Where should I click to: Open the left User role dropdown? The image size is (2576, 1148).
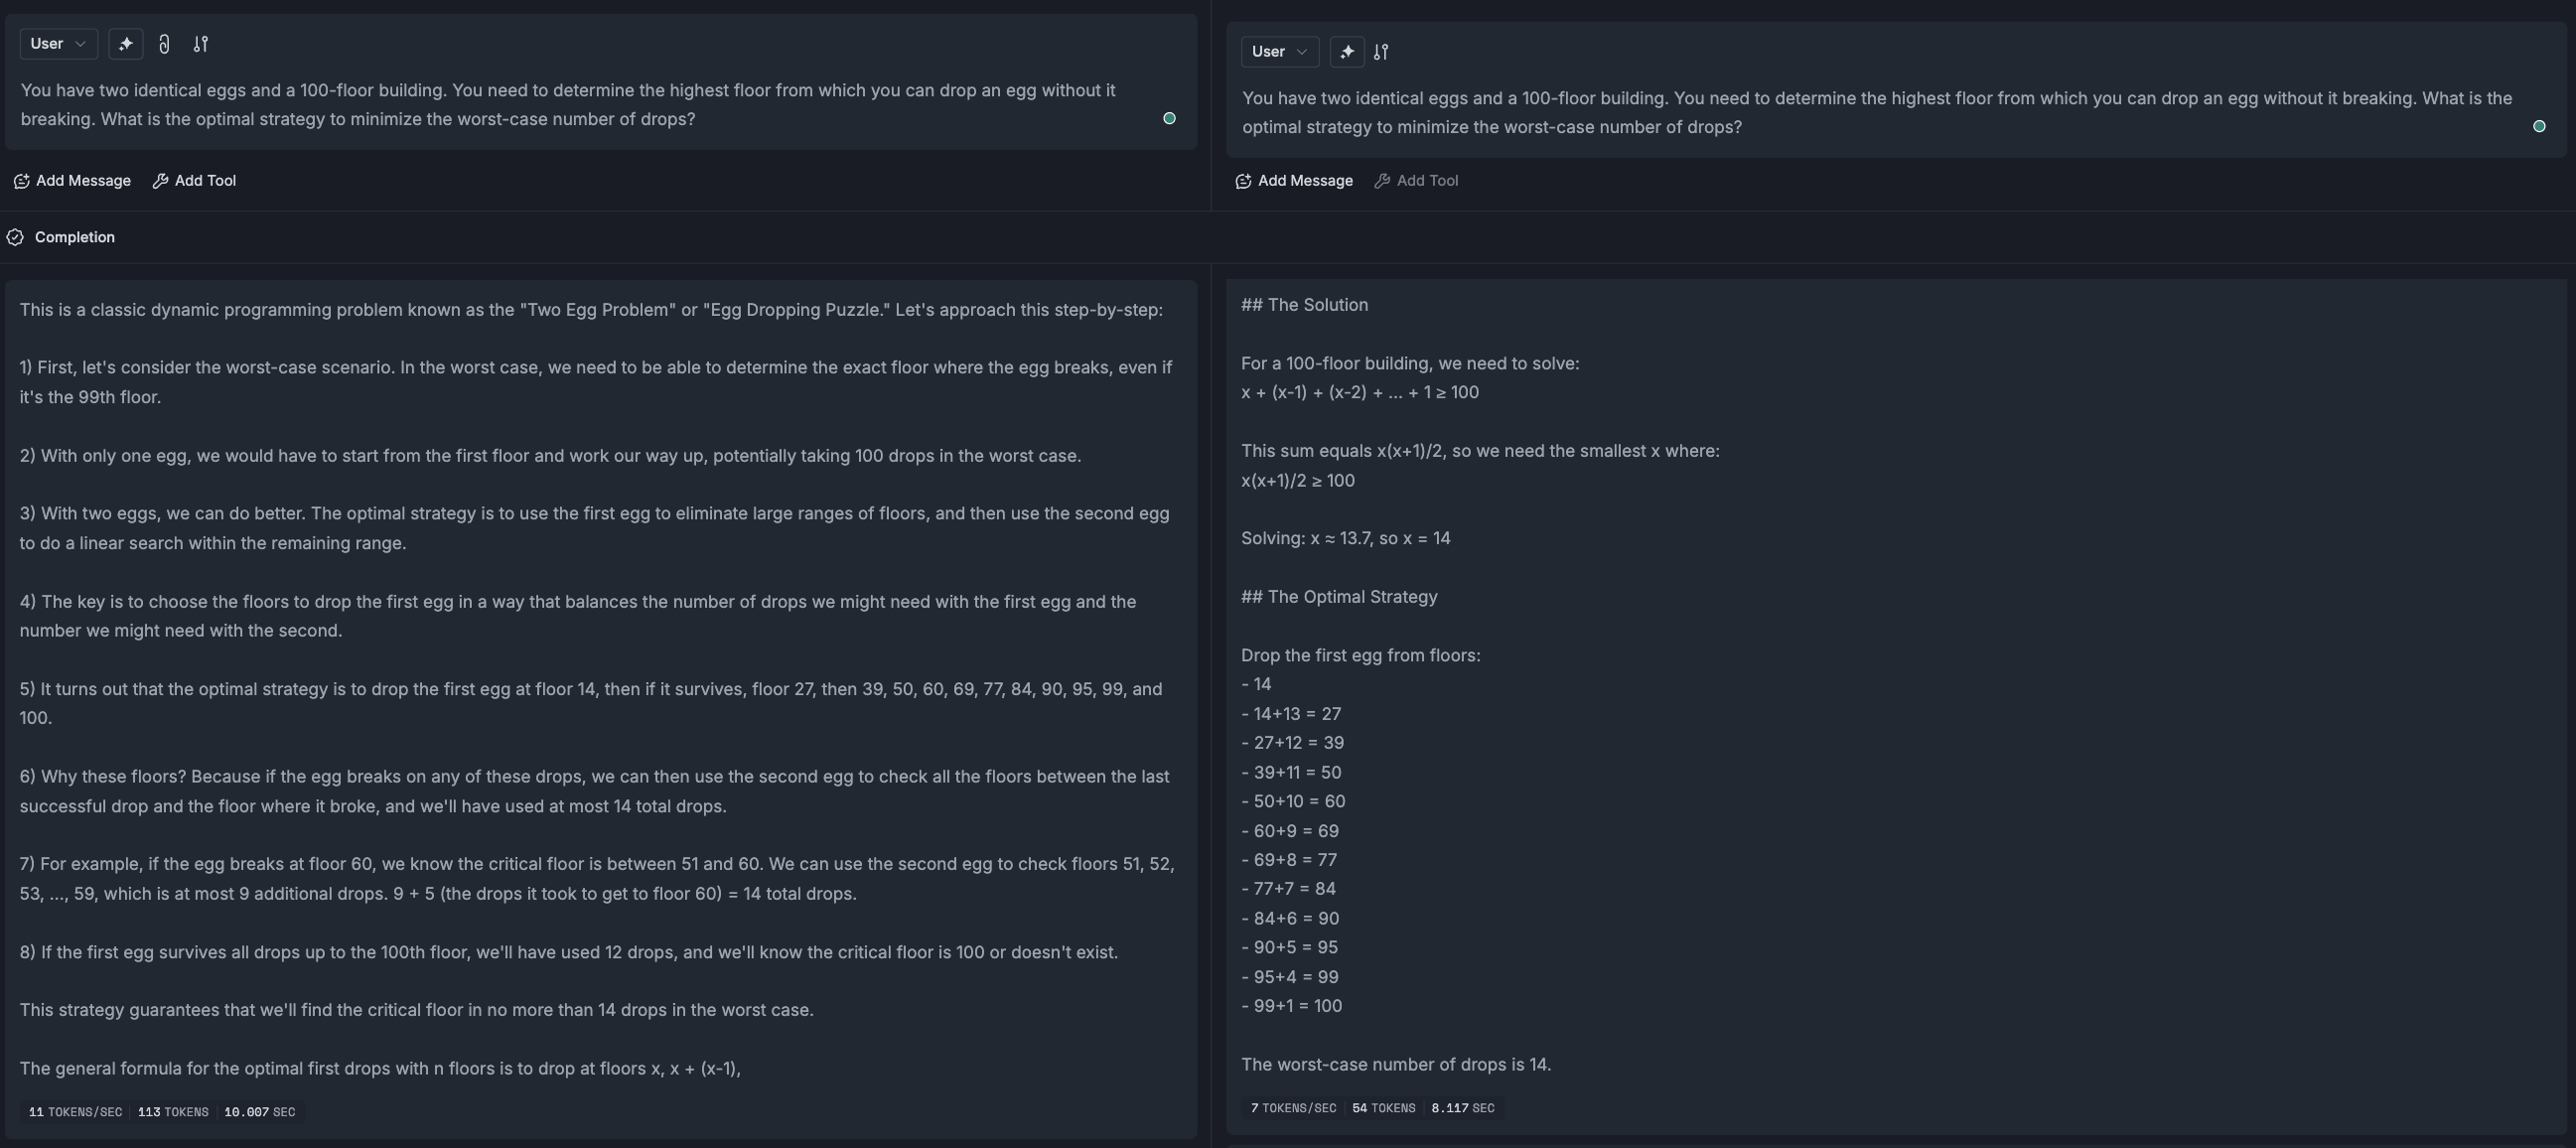(57, 43)
